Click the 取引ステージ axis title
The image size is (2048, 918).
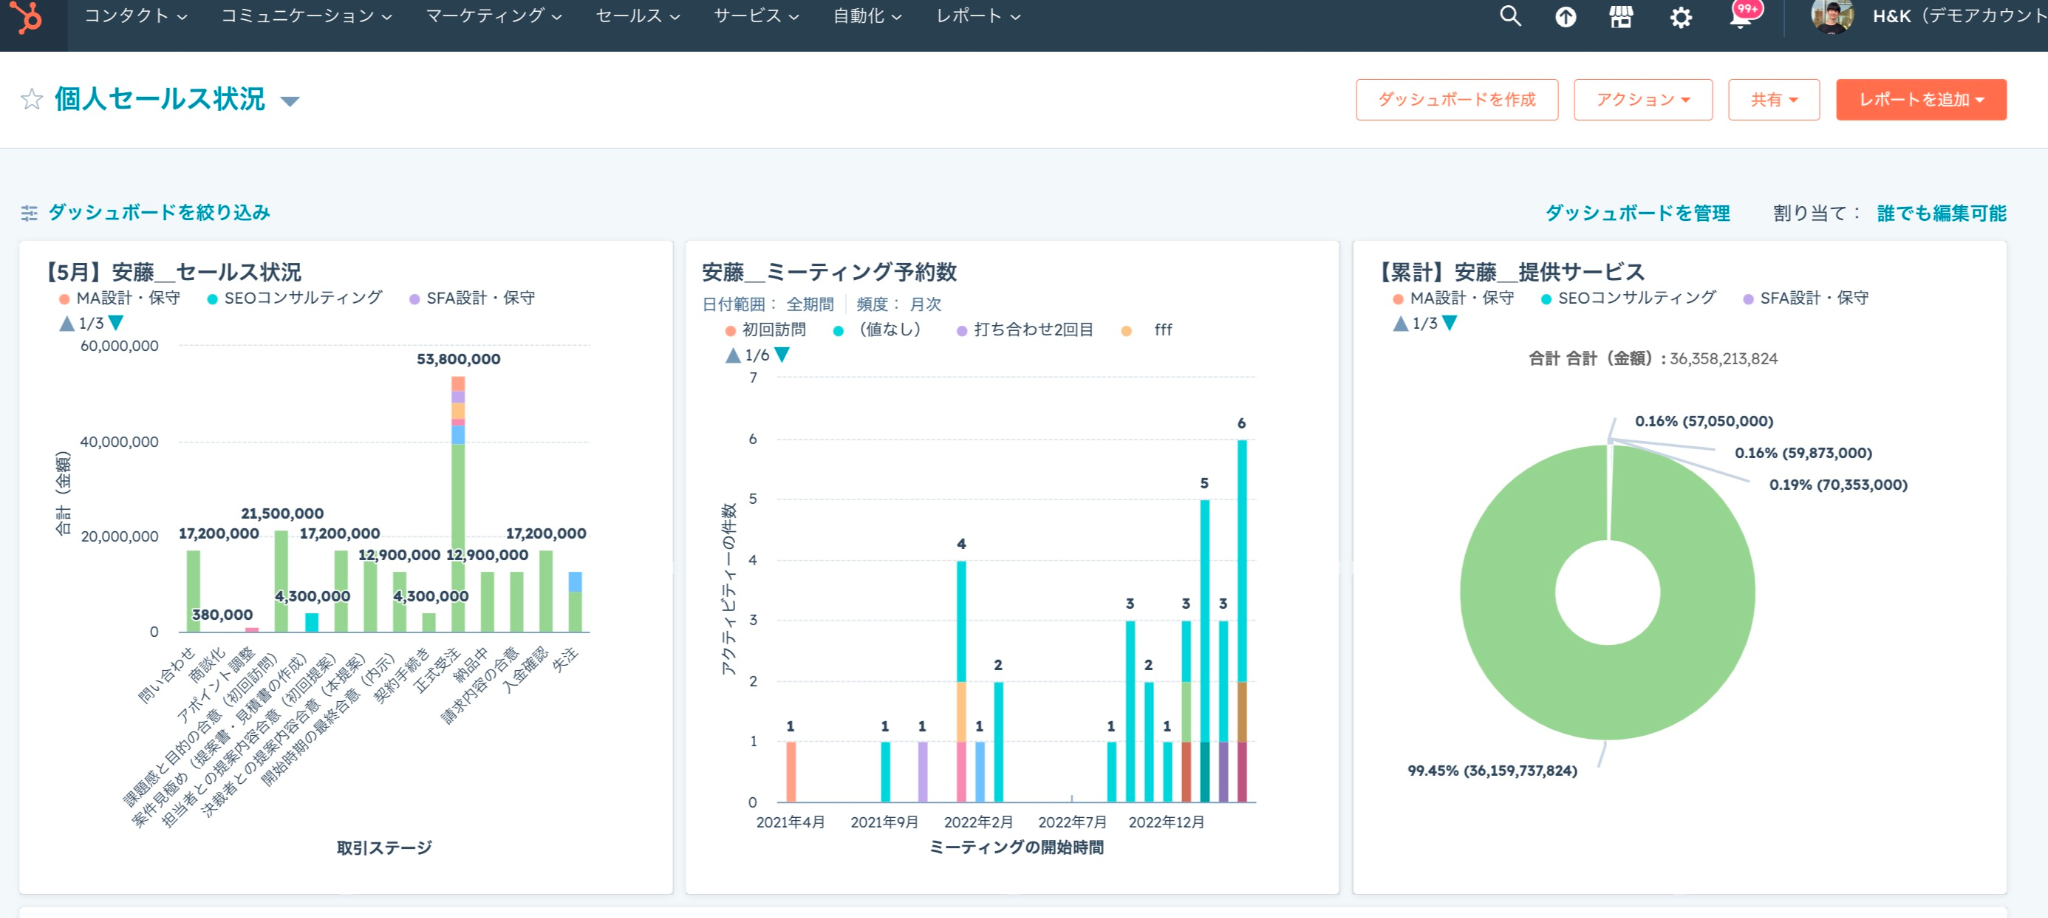(384, 848)
